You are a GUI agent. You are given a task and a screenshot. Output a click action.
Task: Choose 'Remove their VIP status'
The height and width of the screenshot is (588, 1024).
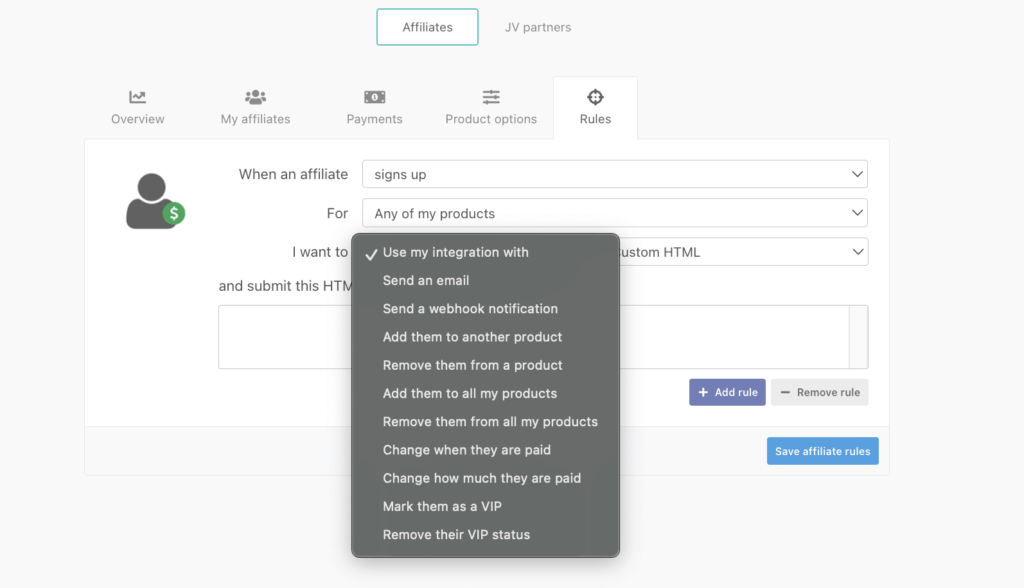click(456, 535)
